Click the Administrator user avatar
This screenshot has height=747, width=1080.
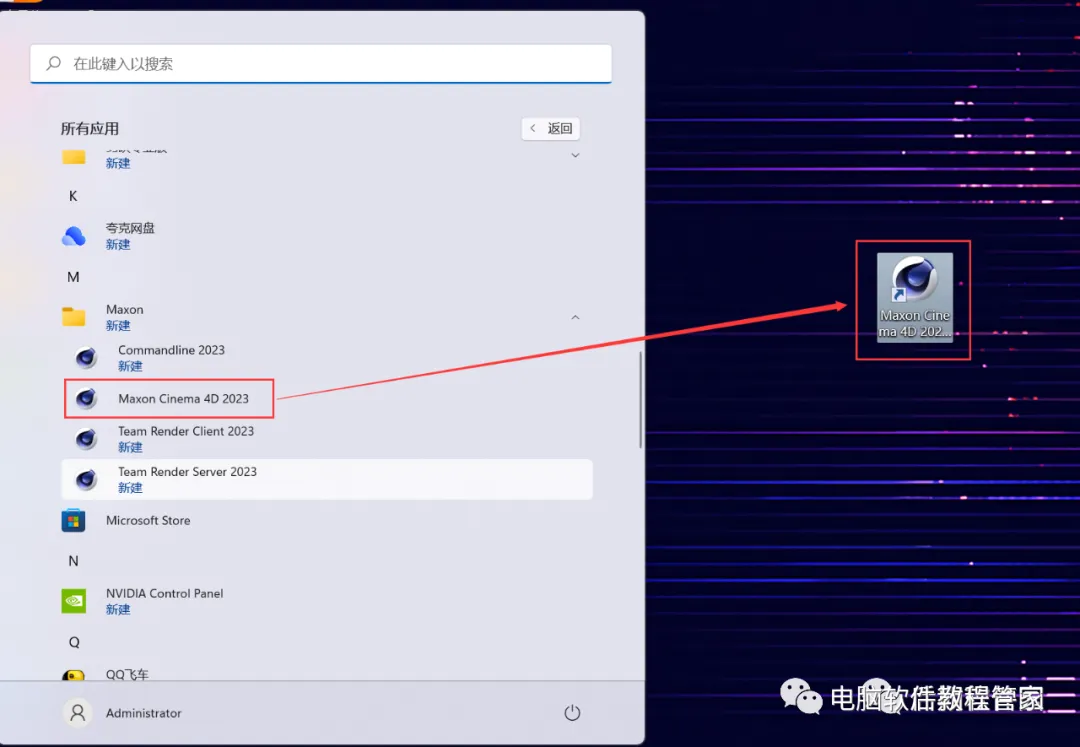pos(78,713)
